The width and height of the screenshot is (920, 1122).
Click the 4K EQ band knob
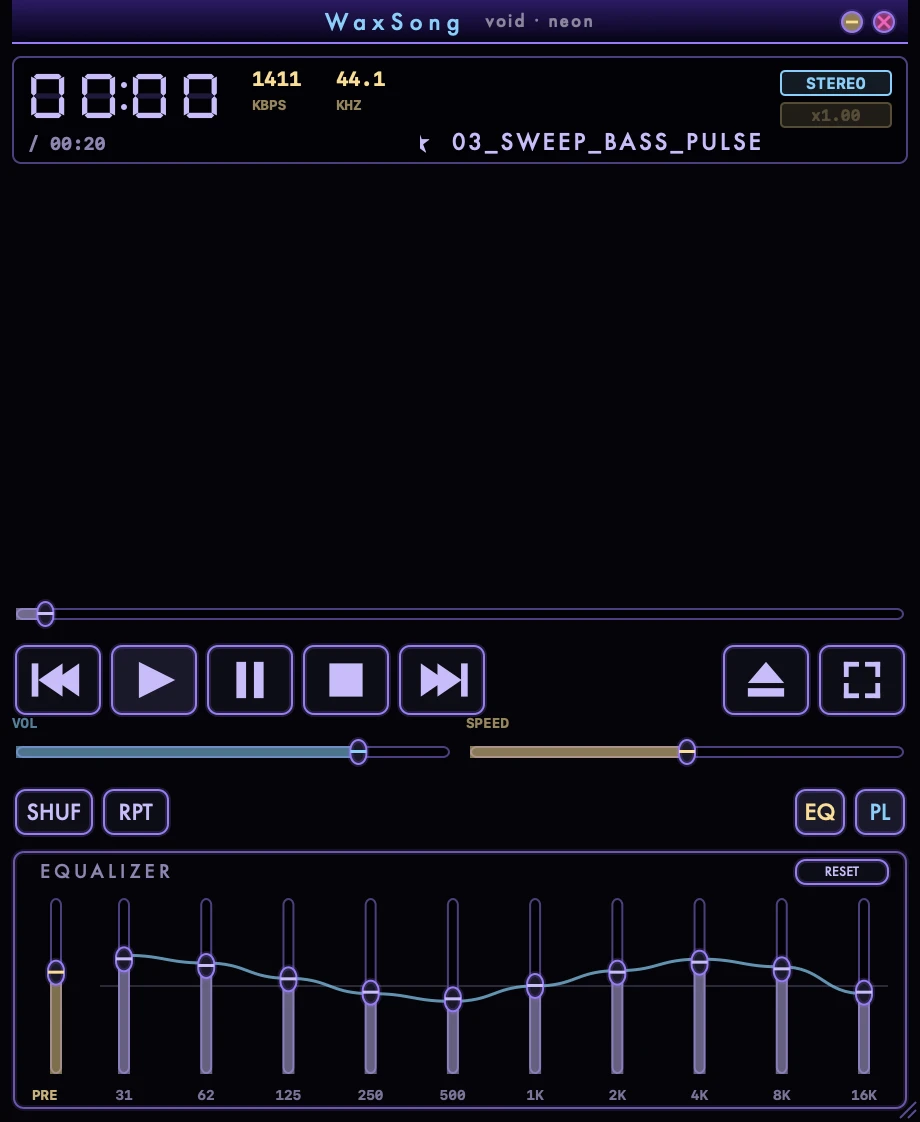pos(700,962)
